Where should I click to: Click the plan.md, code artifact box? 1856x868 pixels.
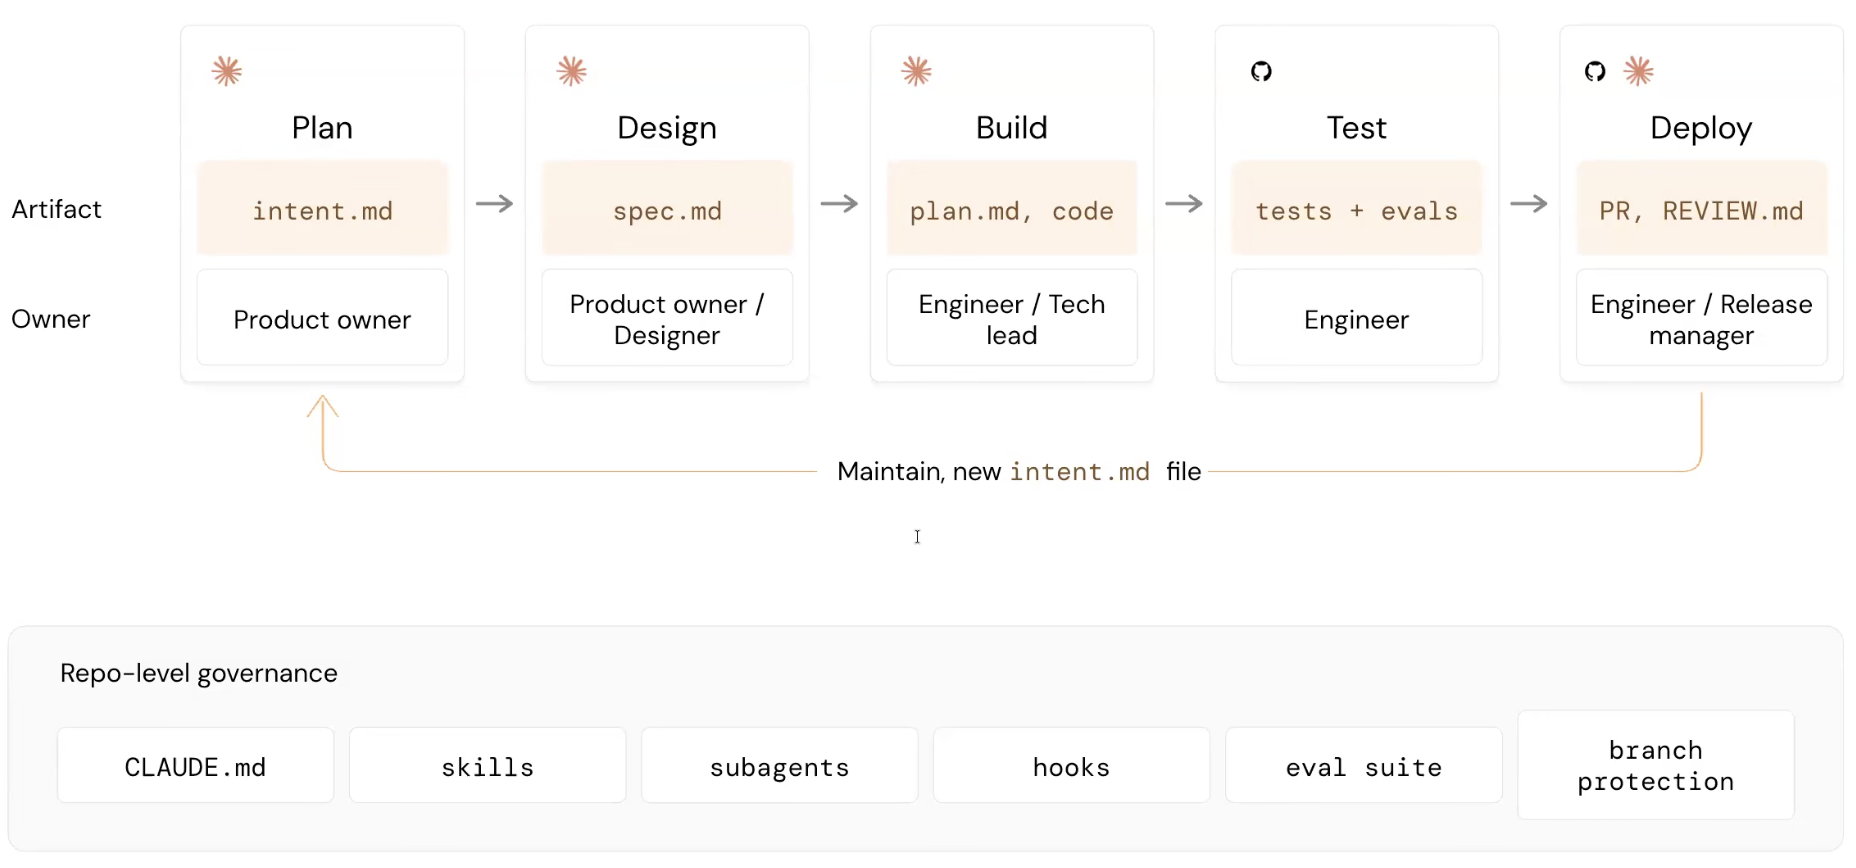point(1012,208)
